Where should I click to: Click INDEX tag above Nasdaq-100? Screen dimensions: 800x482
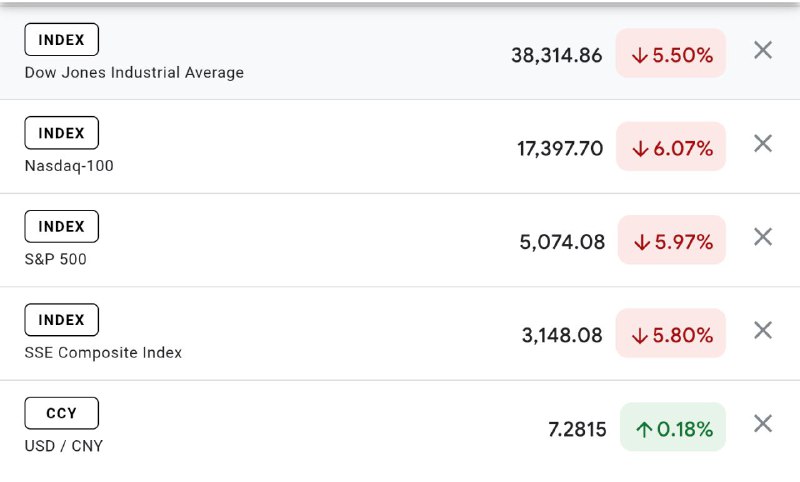pyautogui.click(x=61, y=133)
